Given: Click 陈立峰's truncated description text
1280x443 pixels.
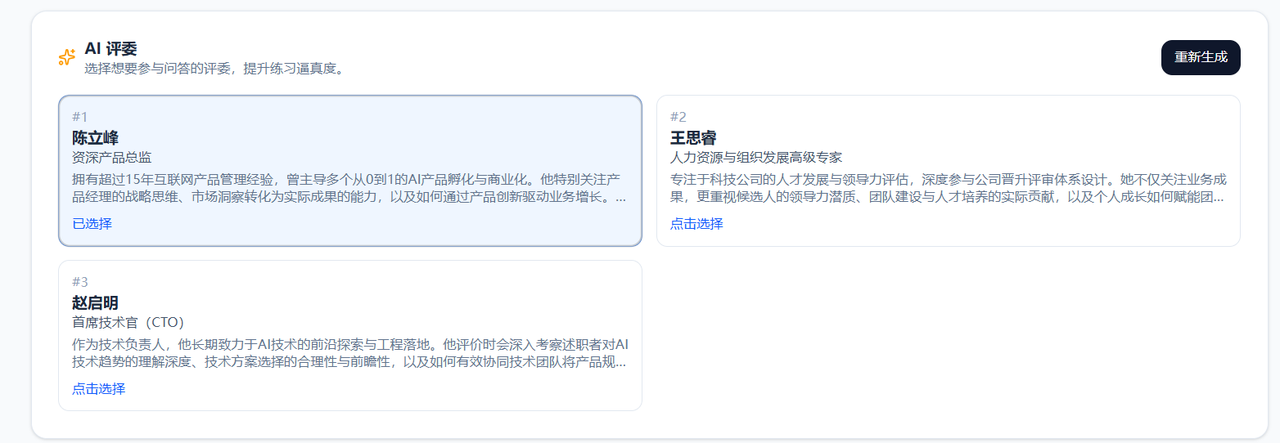Looking at the screenshot, I should [350, 188].
